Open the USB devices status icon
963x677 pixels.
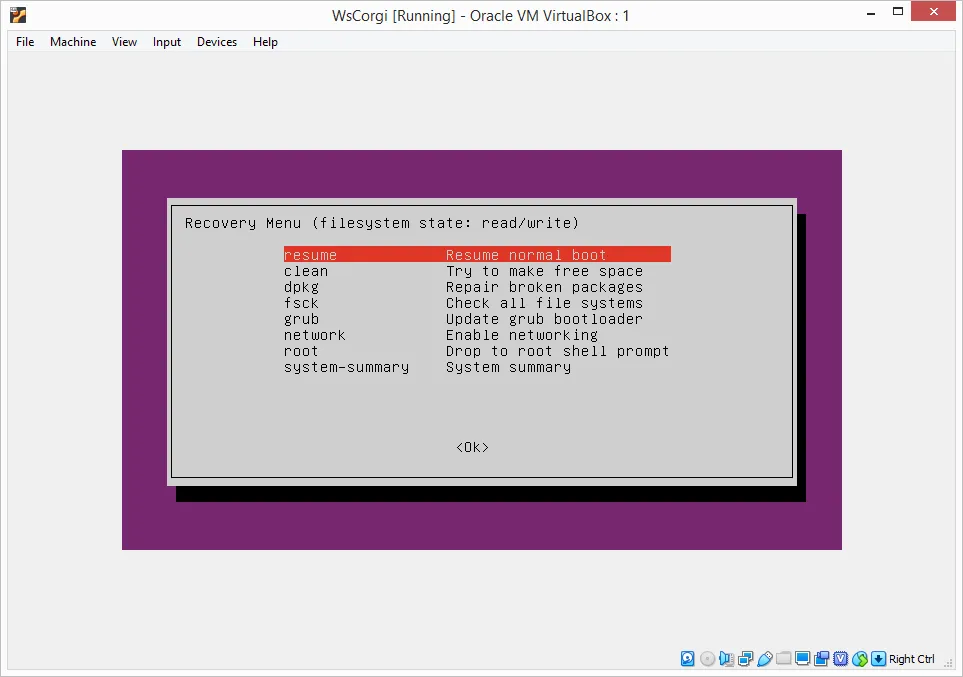click(765, 659)
